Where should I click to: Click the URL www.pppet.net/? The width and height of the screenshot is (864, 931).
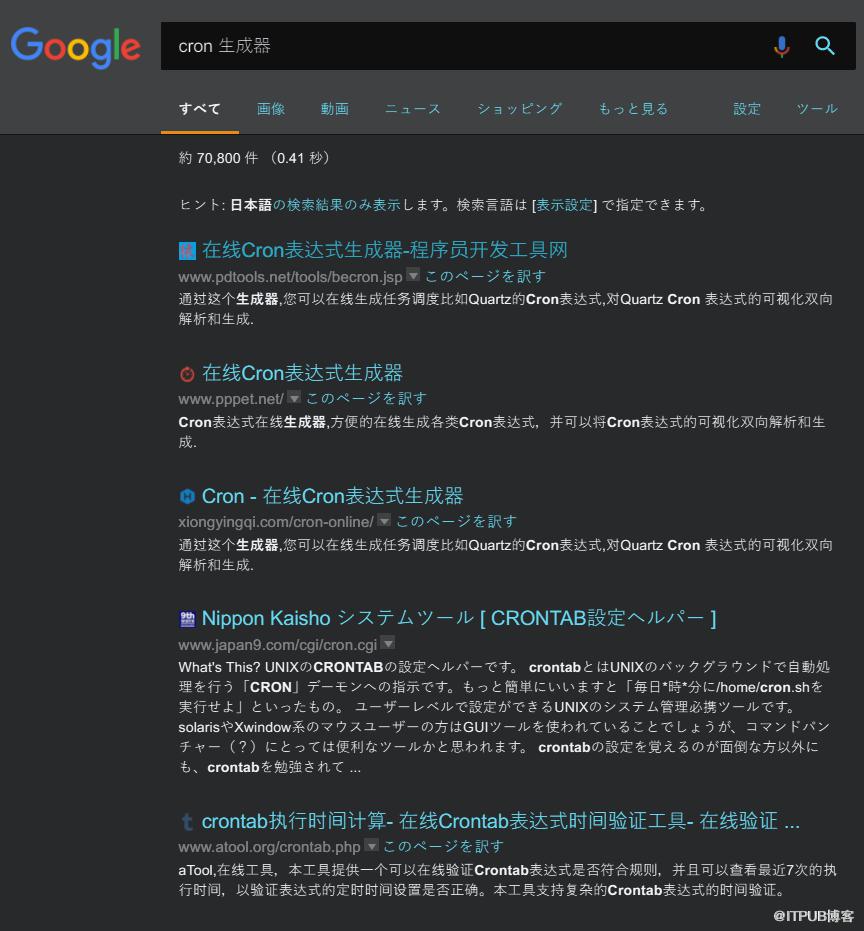click(x=231, y=399)
